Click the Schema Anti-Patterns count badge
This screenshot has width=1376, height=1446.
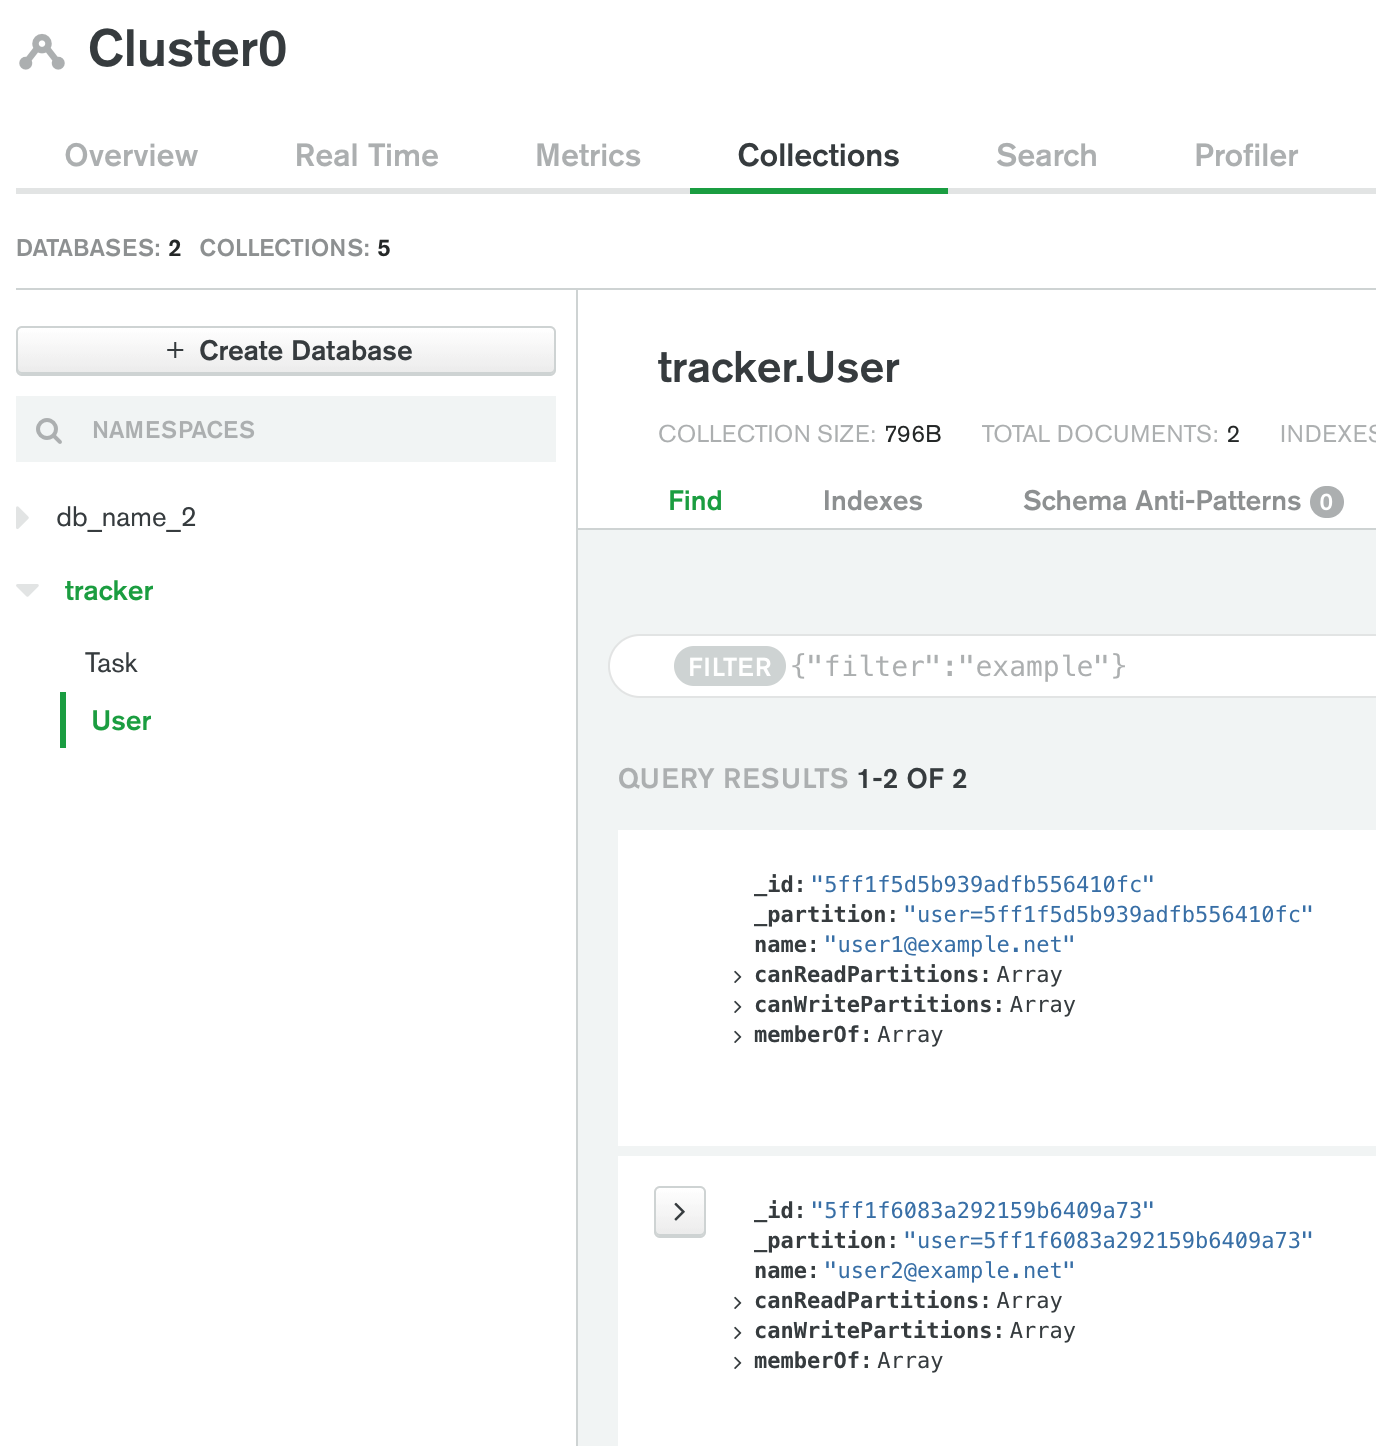click(x=1326, y=502)
